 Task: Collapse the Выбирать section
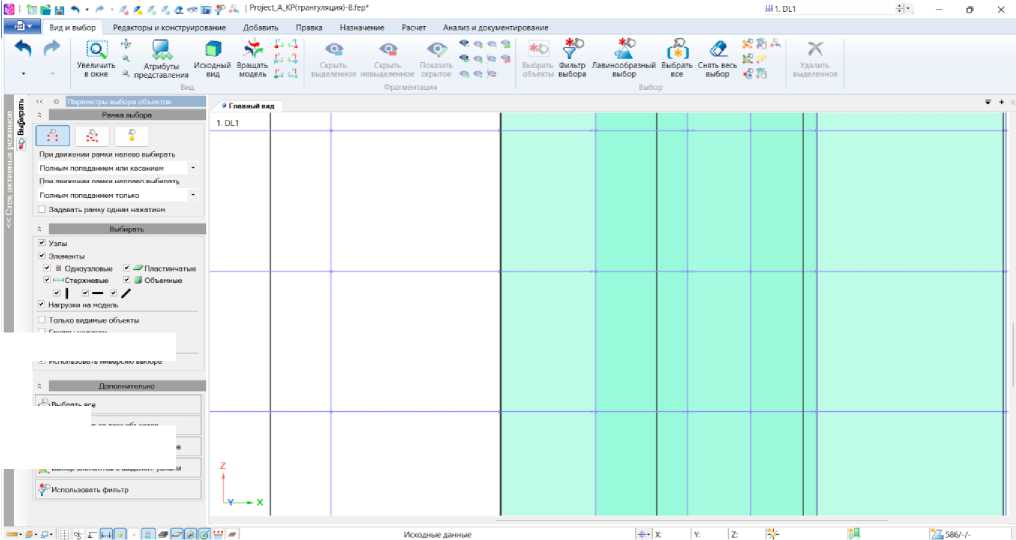pyautogui.click(x=40, y=229)
